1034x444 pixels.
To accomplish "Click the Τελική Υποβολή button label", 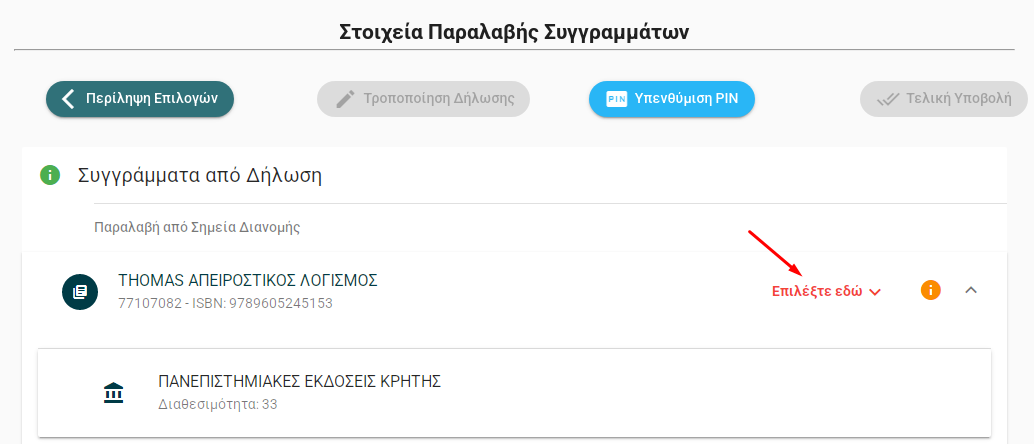I will click(x=959, y=99).
